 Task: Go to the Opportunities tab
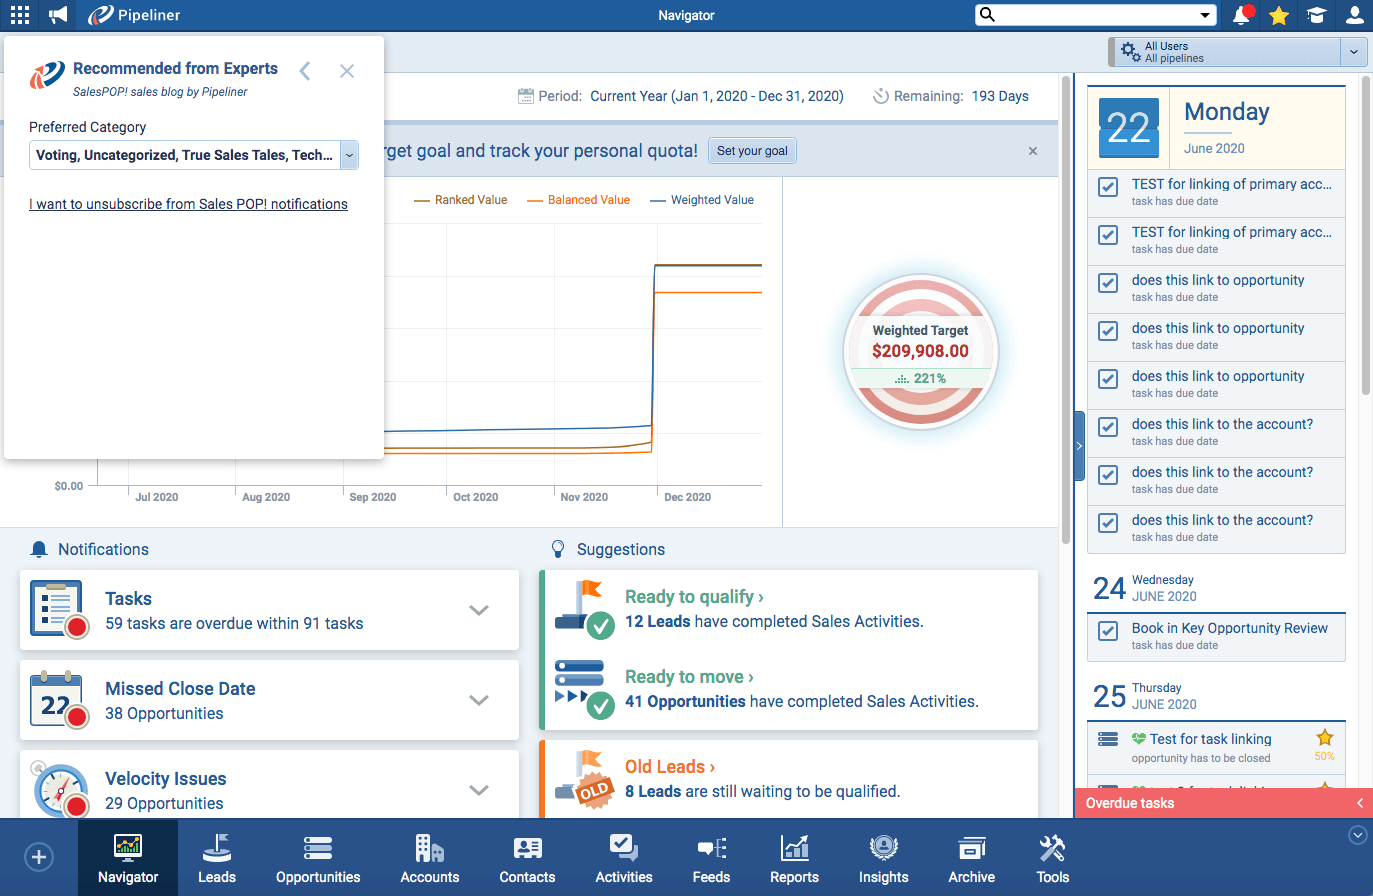318,858
